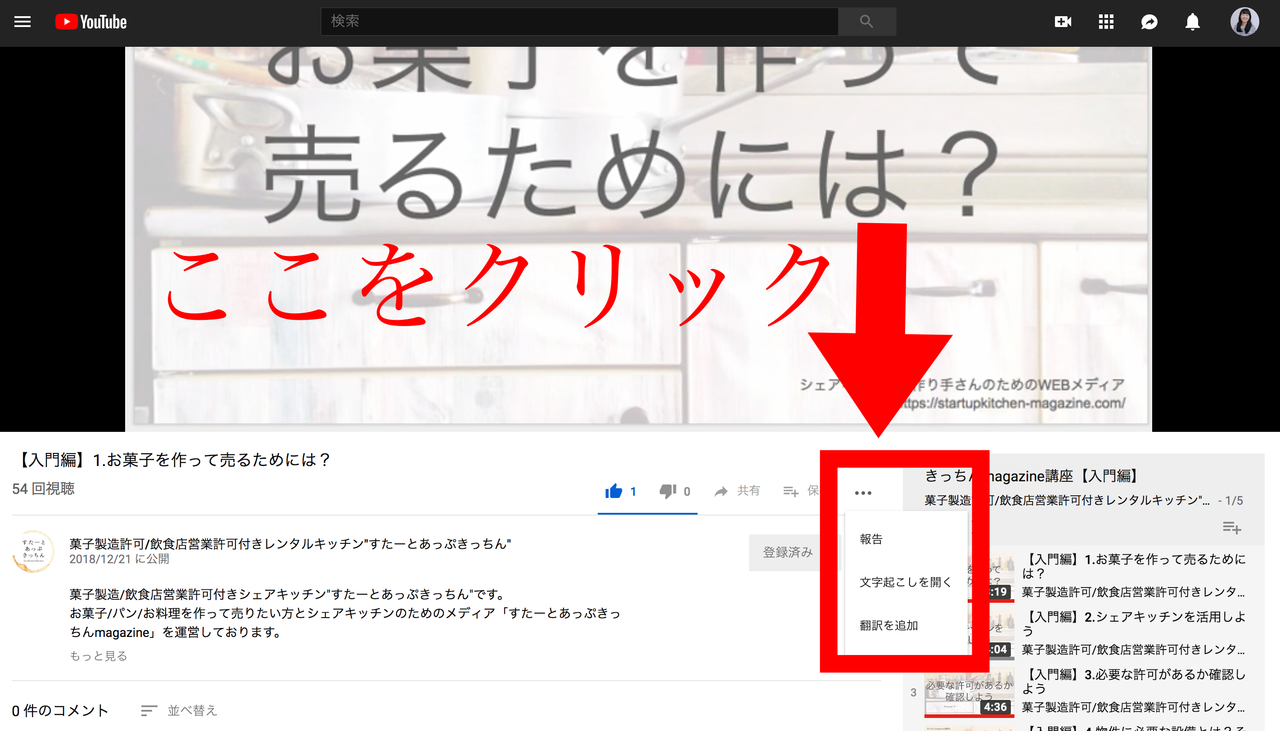
Task: Open the 並べ替え comment sort dropdown
Action: tap(179, 710)
